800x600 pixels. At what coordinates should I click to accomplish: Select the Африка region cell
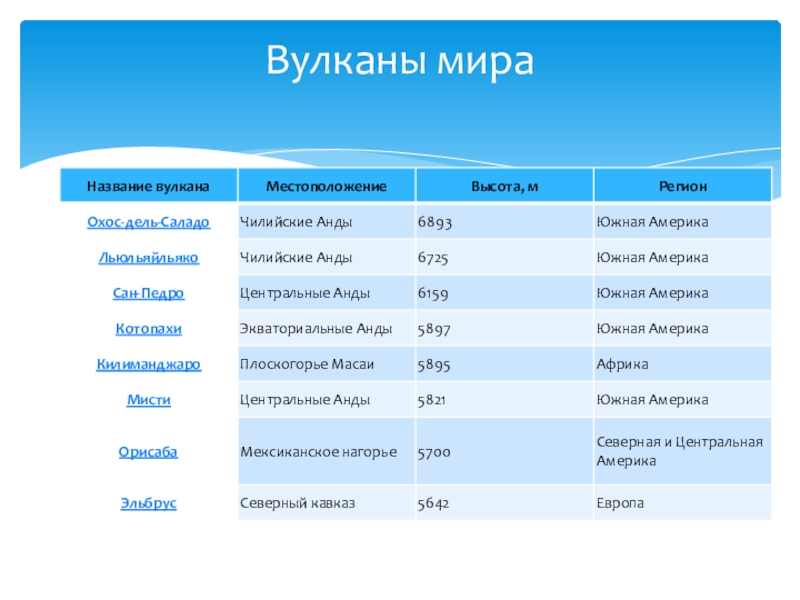point(683,364)
